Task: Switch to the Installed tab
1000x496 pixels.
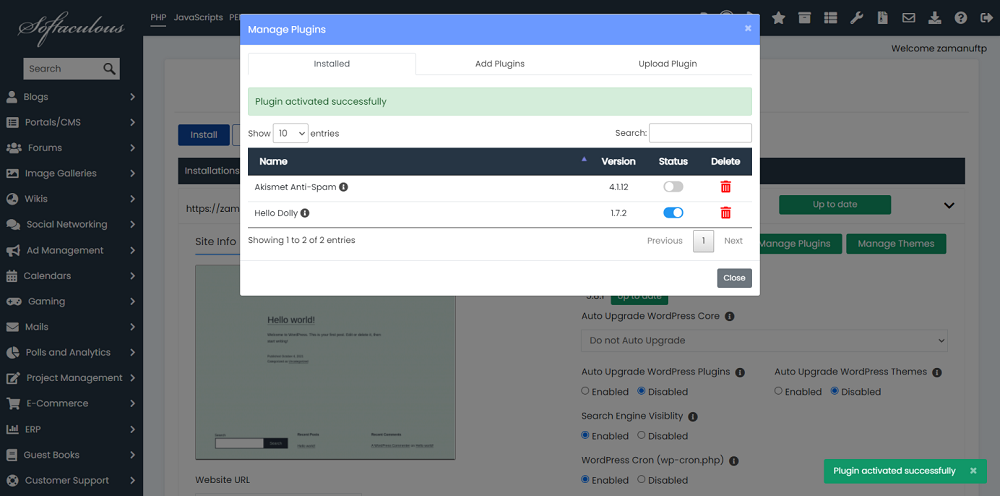Action: click(x=332, y=64)
